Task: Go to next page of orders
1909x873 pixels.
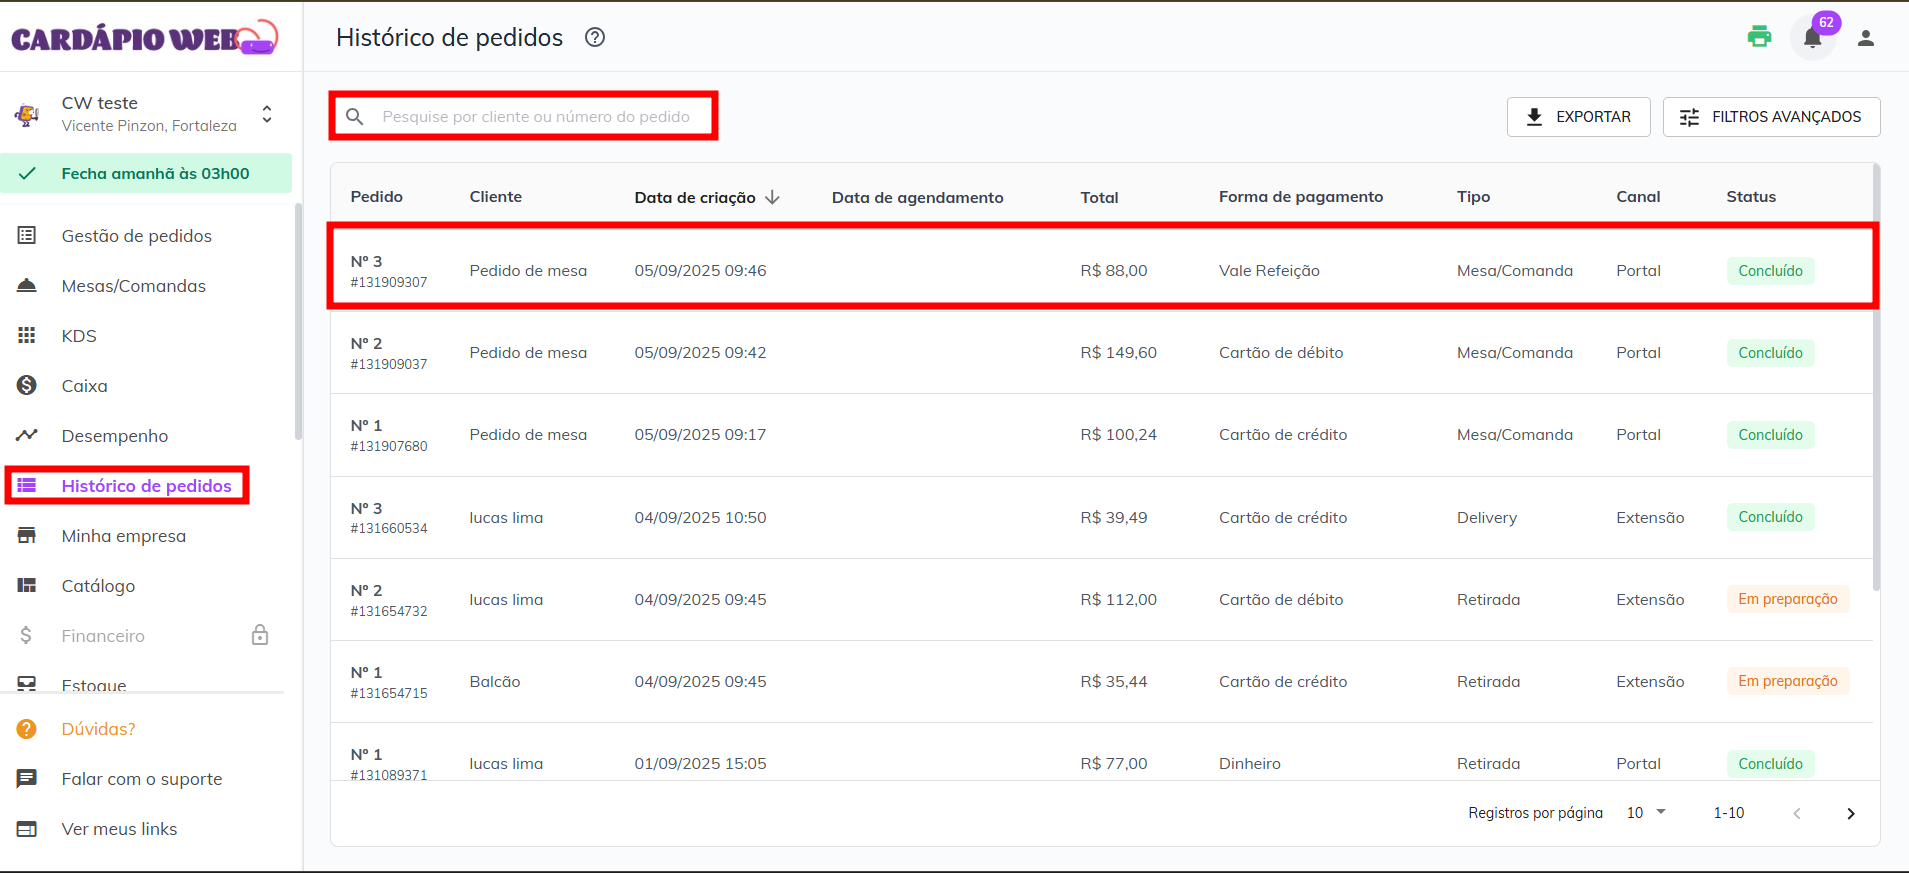Action: click(1850, 813)
